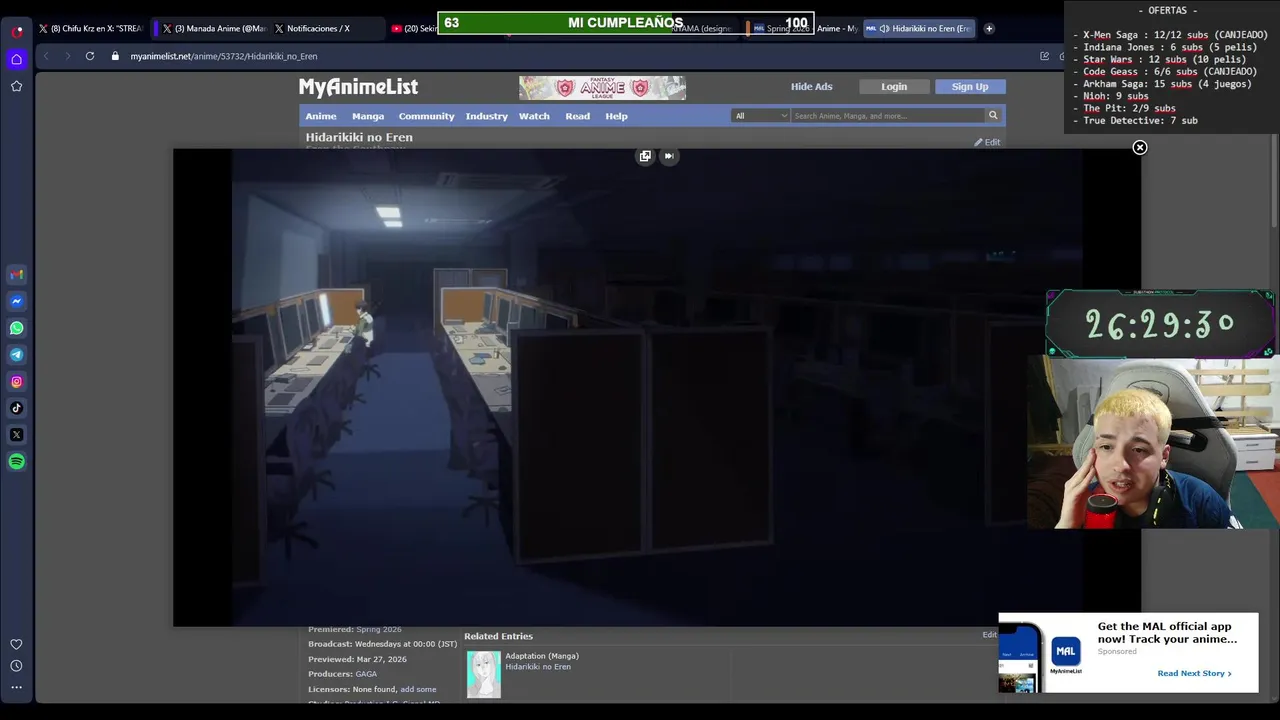Skip to next video with skip icon
This screenshot has width=1280, height=720.
(669, 156)
